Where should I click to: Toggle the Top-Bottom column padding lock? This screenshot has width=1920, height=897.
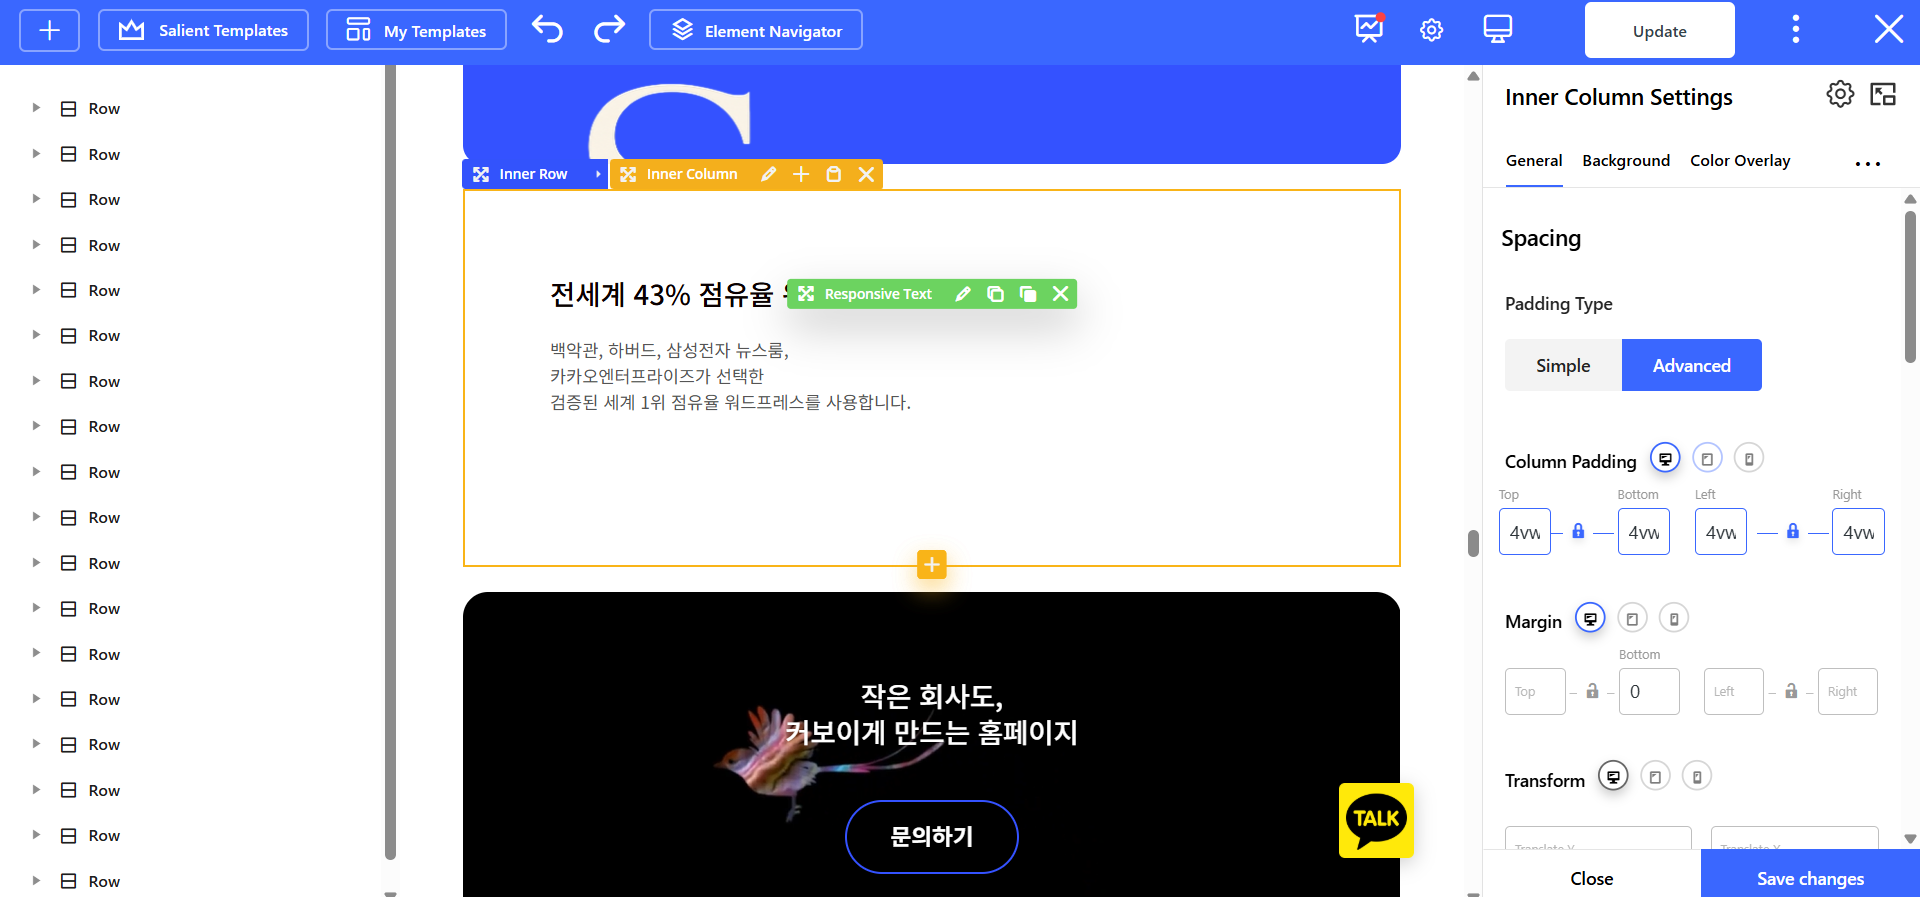click(x=1578, y=532)
